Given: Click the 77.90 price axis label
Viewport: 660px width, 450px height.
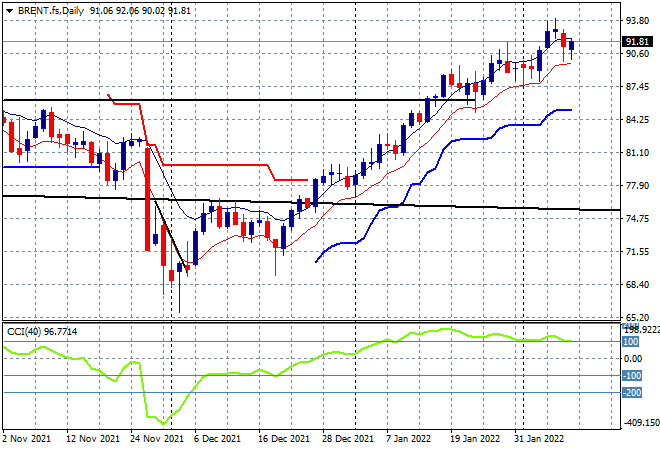Looking at the screenshot, I should (637, 186).
